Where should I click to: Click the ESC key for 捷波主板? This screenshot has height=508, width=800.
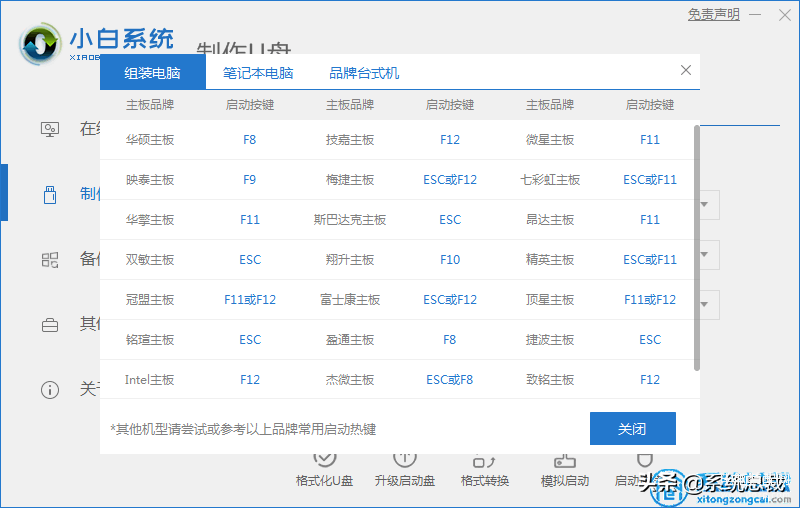pos(650,340)
